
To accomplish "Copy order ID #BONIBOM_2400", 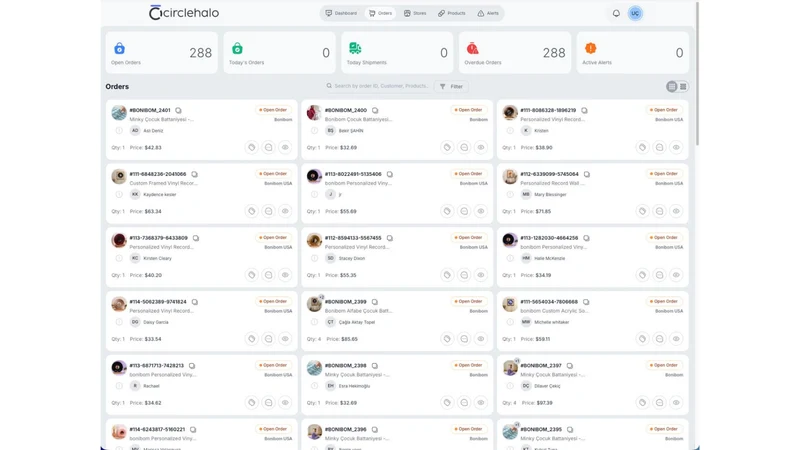I will click(375, 110).
